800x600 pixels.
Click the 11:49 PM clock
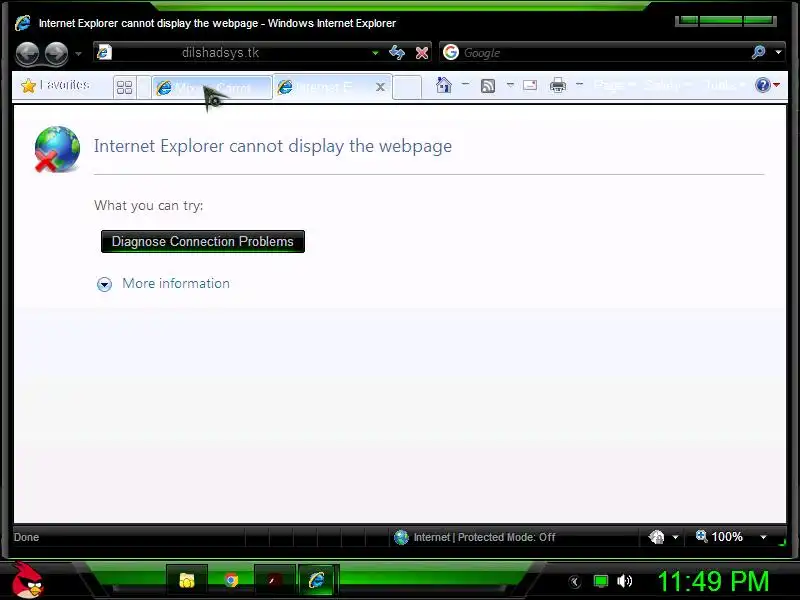(713, 581)
